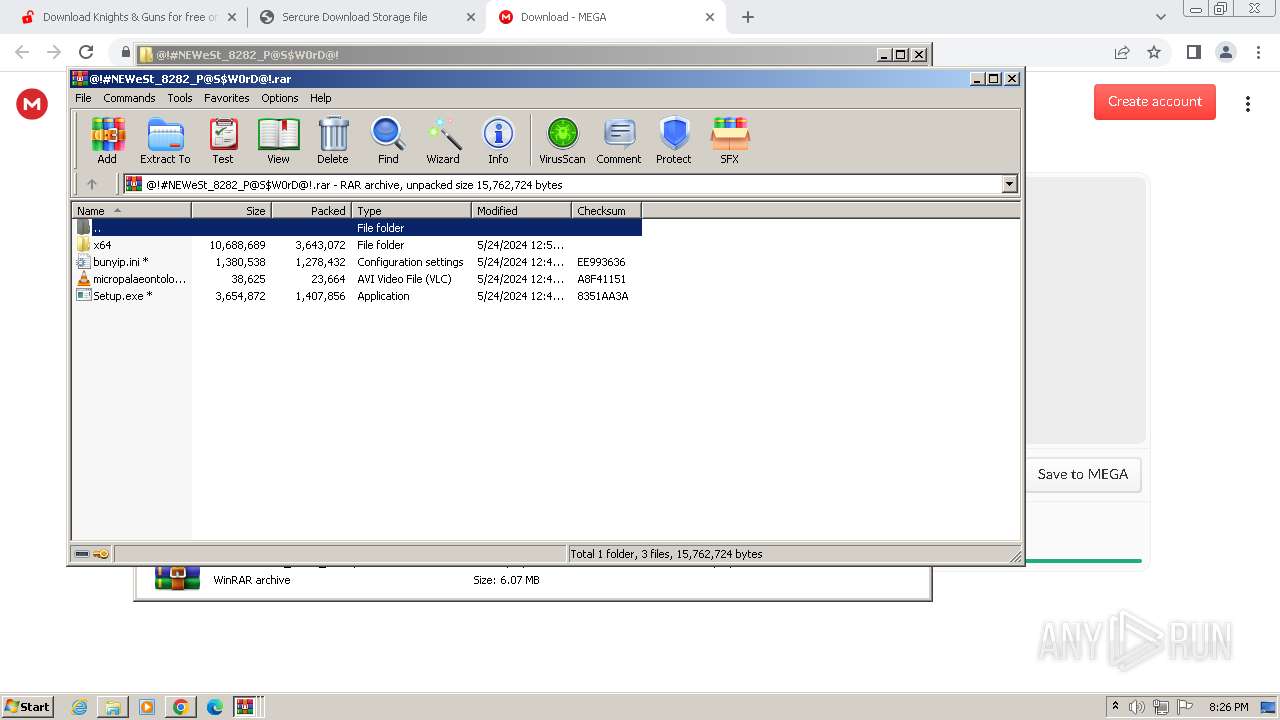Viewport: 1280px width, 720px height.
Task: Sort by Type column header
Action: [412, 210]
